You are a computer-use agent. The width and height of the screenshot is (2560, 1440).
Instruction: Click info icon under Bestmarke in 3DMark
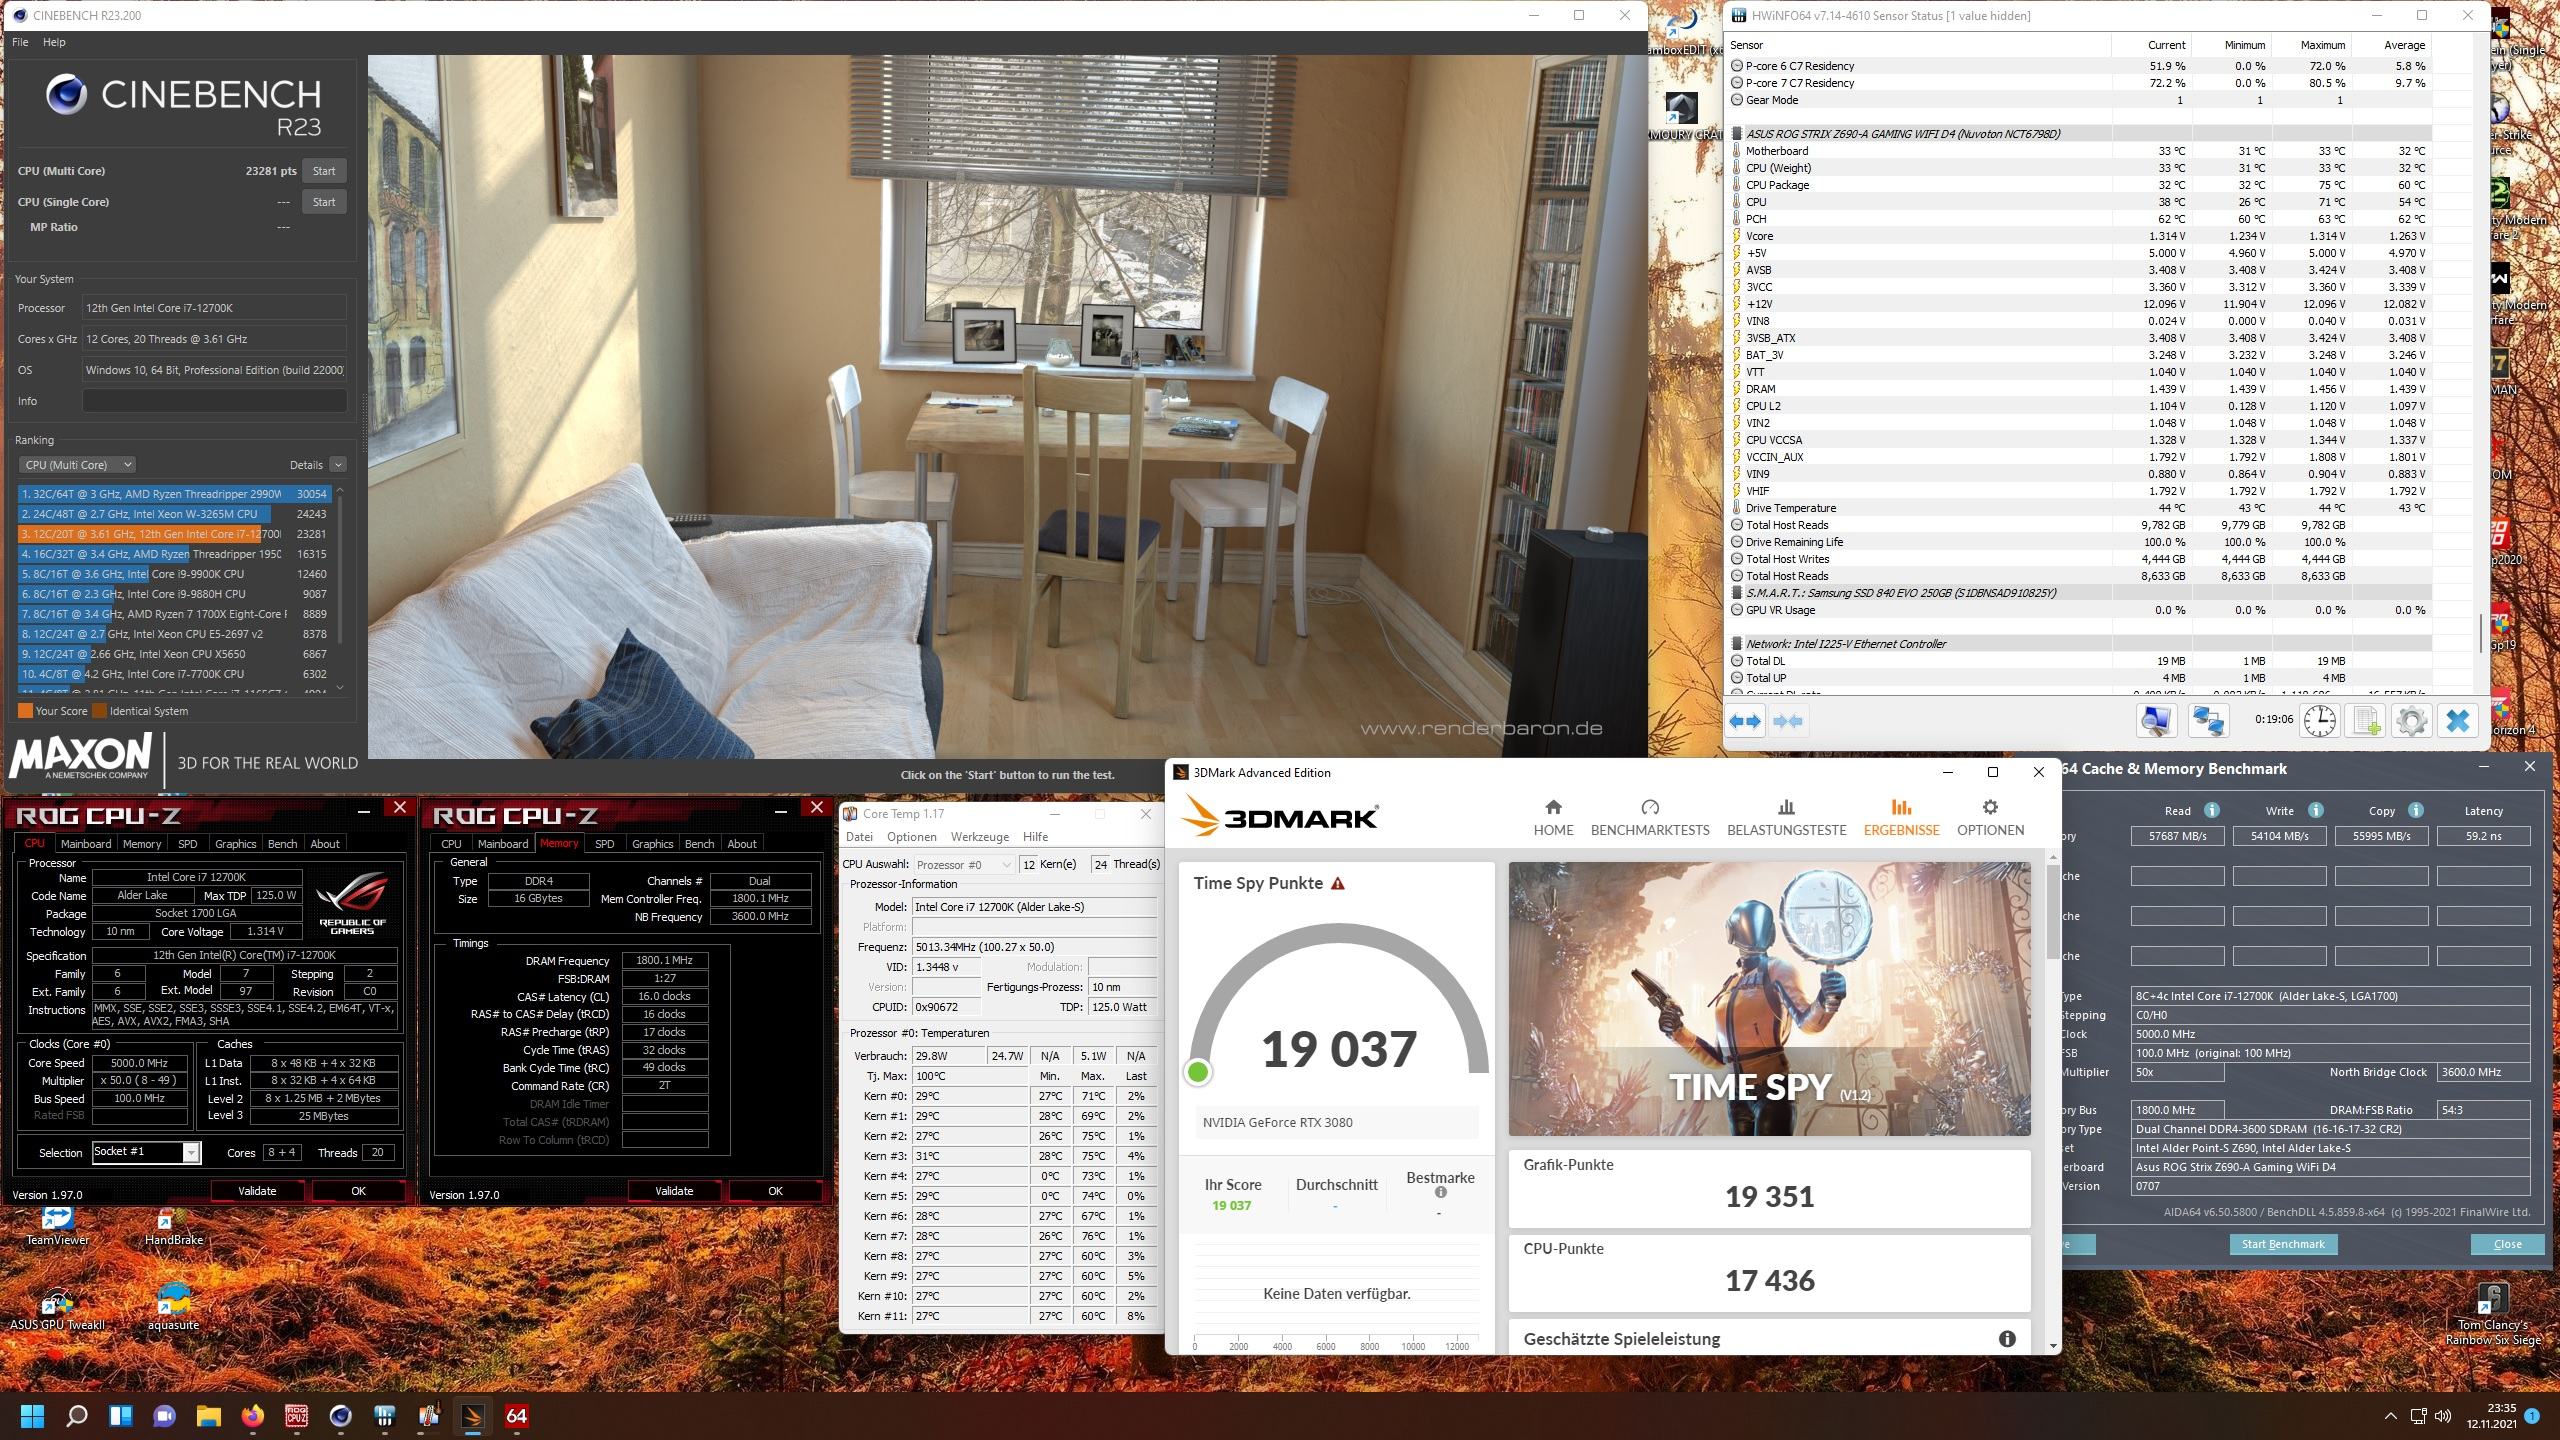(1440, 1192)
